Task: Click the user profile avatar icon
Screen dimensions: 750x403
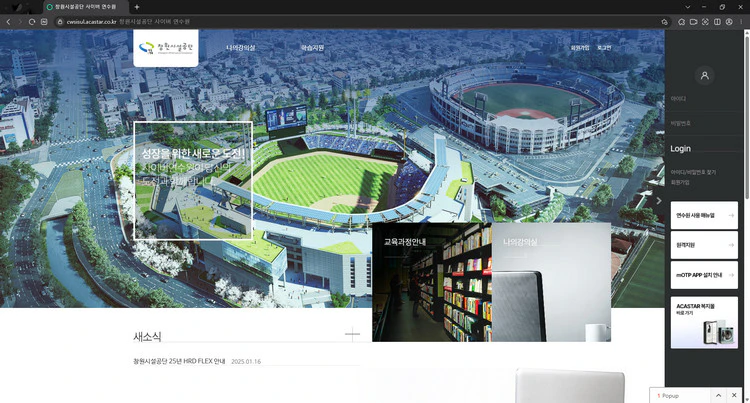Action: 705,75
